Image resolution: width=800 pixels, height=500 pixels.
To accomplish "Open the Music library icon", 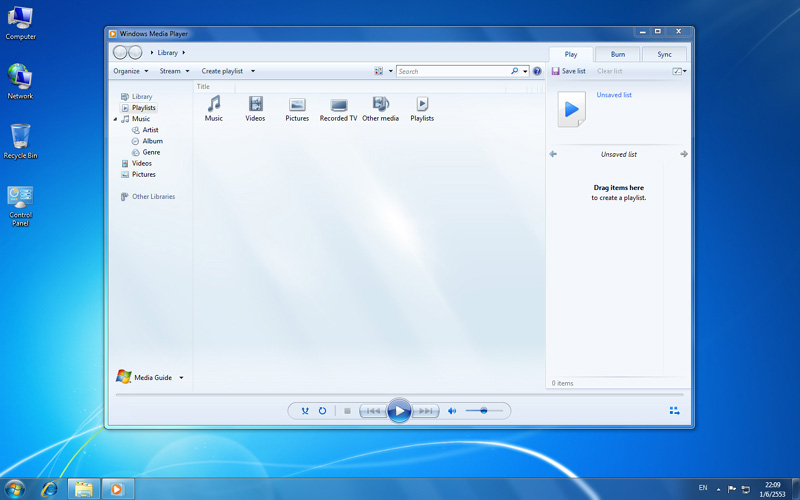I will tap(214, 104).
